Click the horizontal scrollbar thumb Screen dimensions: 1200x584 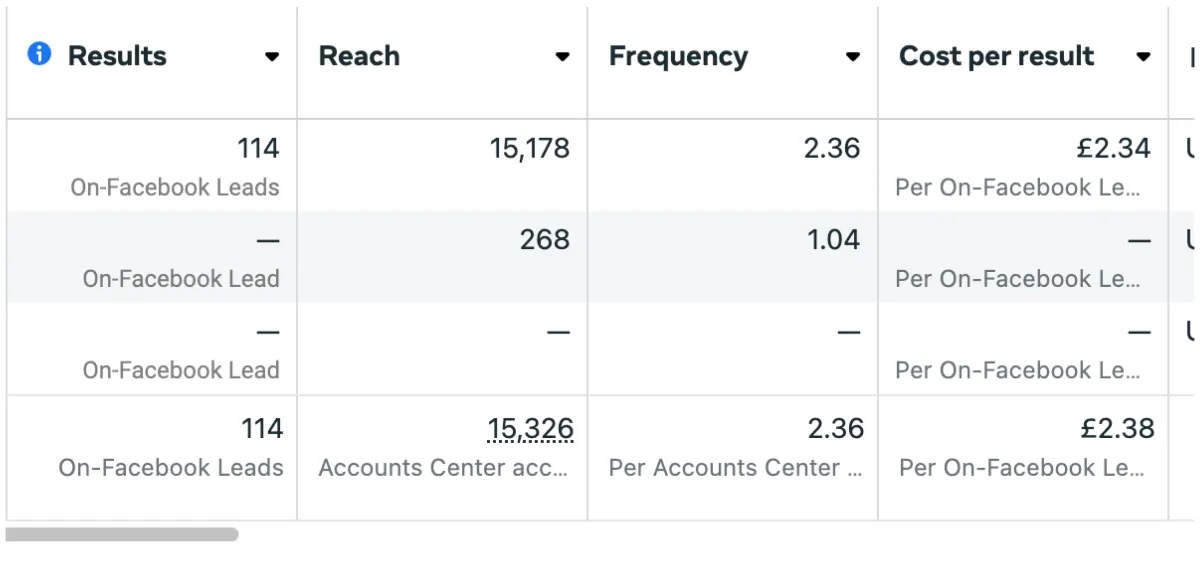pos(122,535)
